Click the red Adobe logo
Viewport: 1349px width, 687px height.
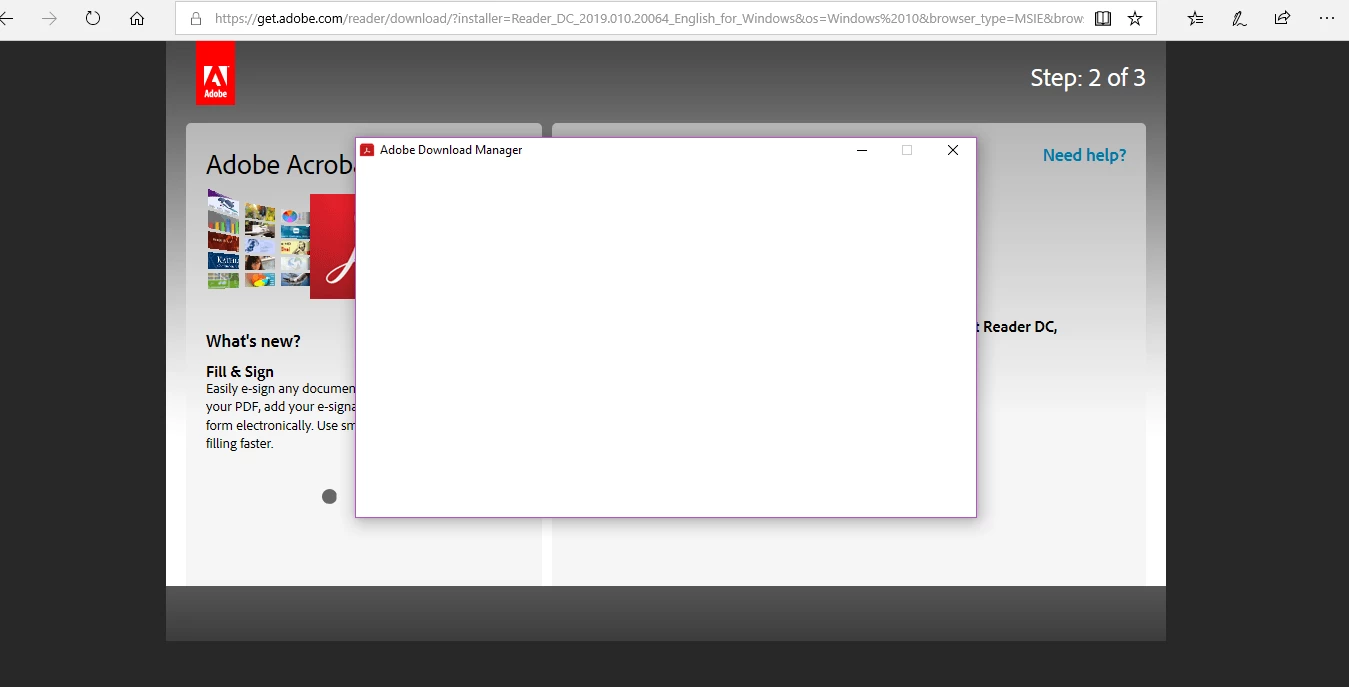pyautogui.click(x=216, y=73)
